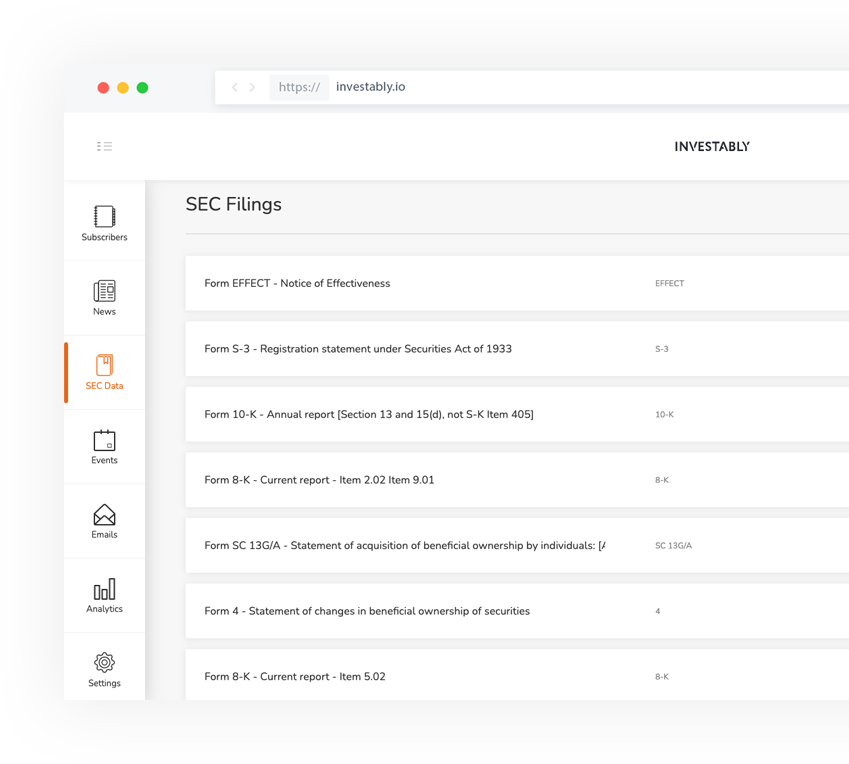
Task: Click the browser forward arrow
Action: coord(252,88)
